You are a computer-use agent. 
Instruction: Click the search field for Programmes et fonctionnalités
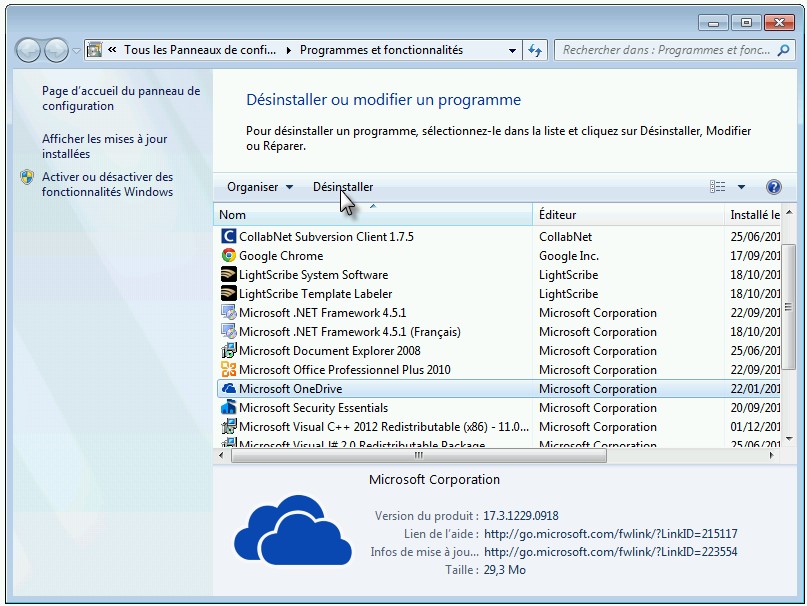click(x=668, y=50)
